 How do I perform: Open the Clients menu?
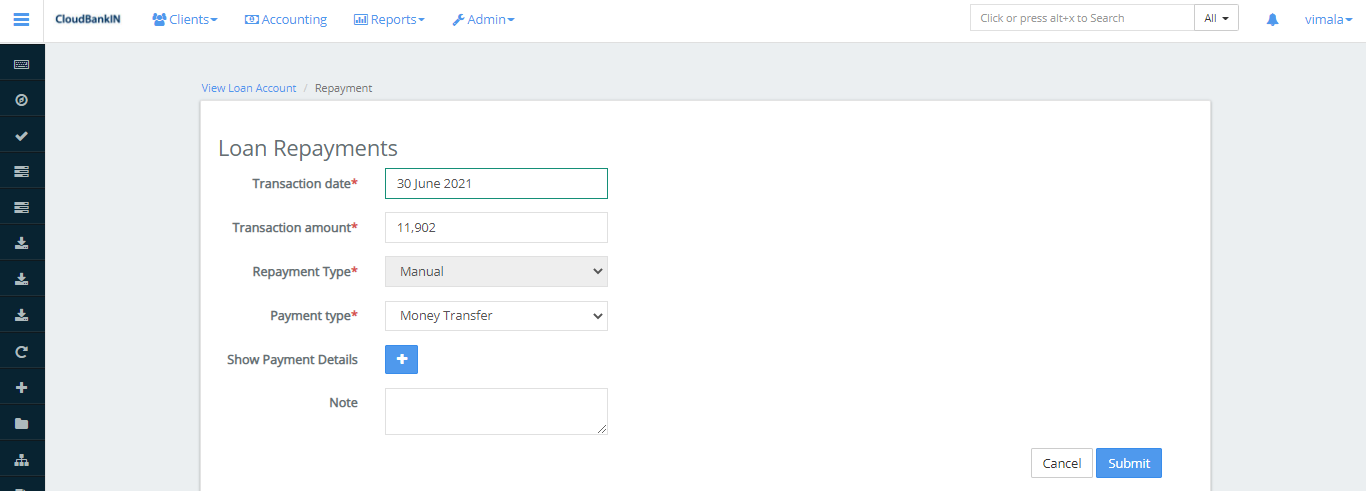pos(185,19)
